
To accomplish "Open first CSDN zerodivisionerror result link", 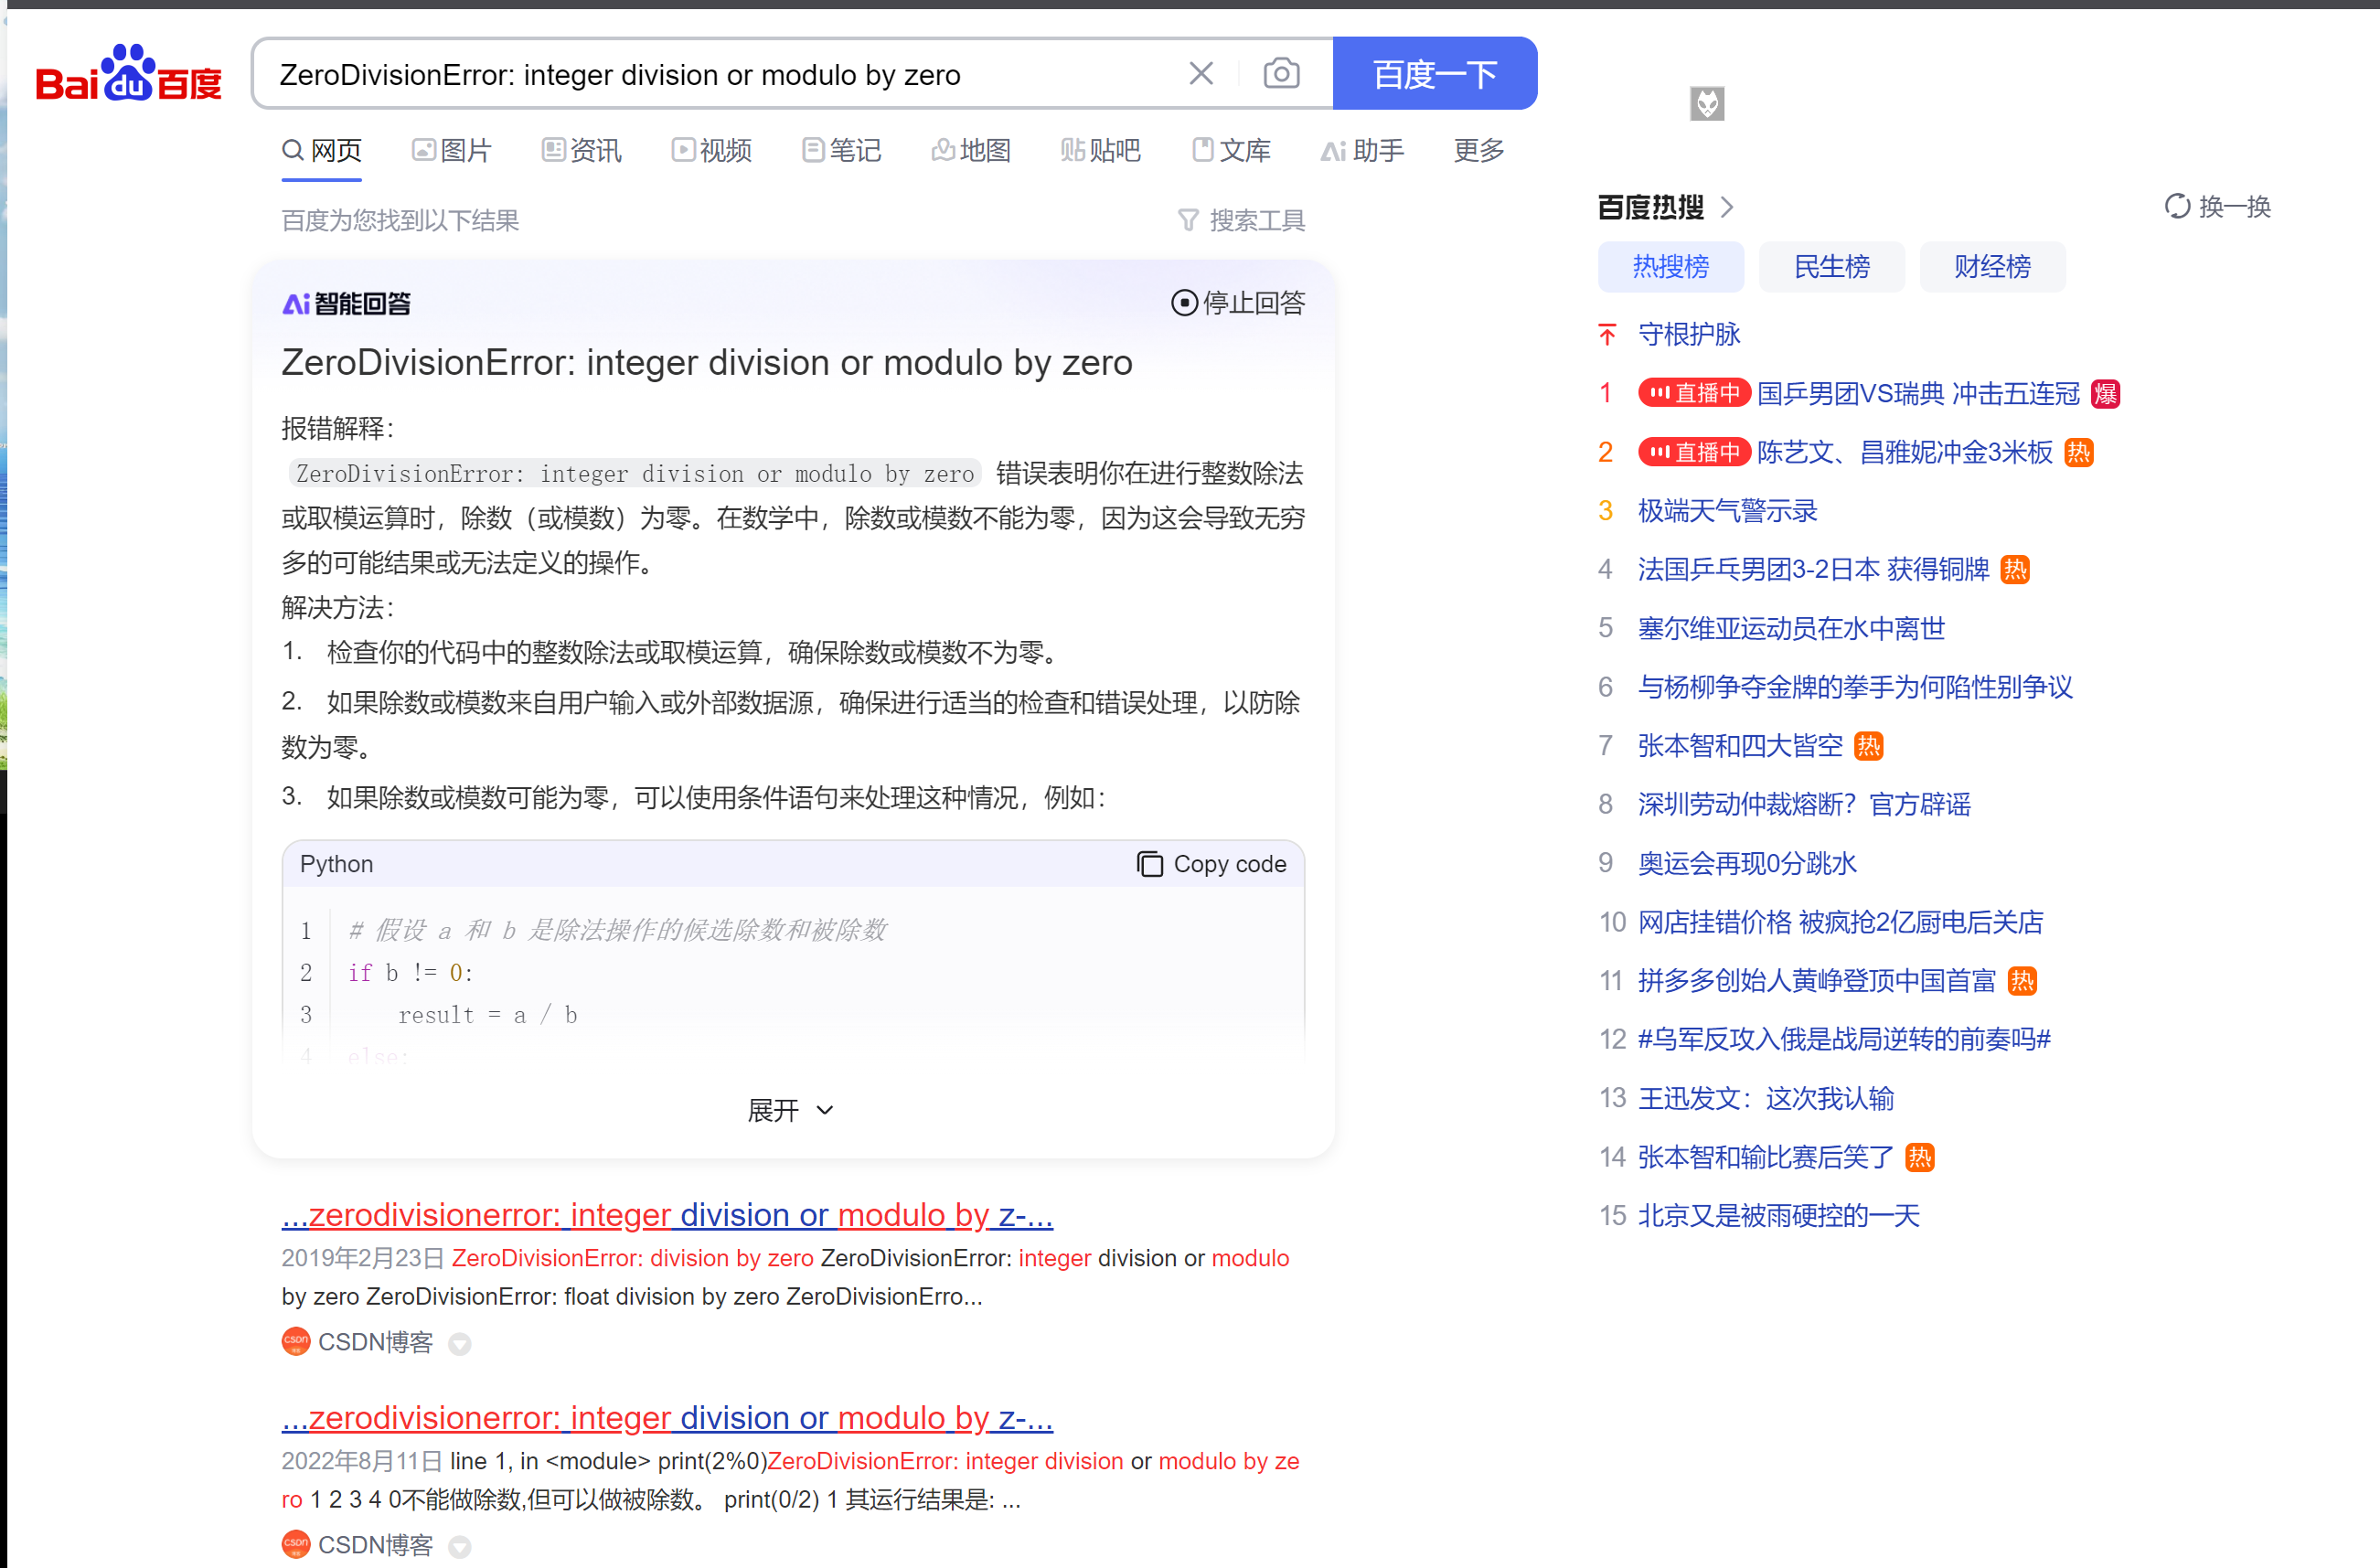I will pos(667,1214).
